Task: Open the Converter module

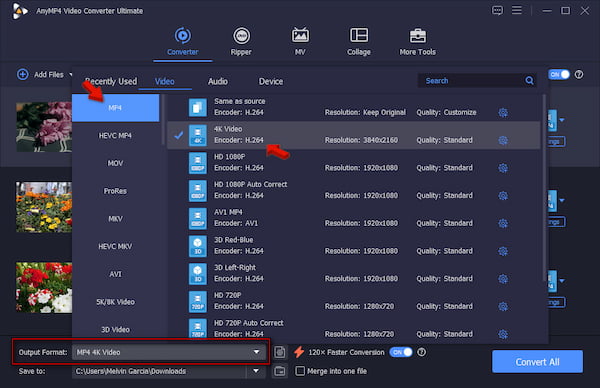Action: (x=183, y=42)
